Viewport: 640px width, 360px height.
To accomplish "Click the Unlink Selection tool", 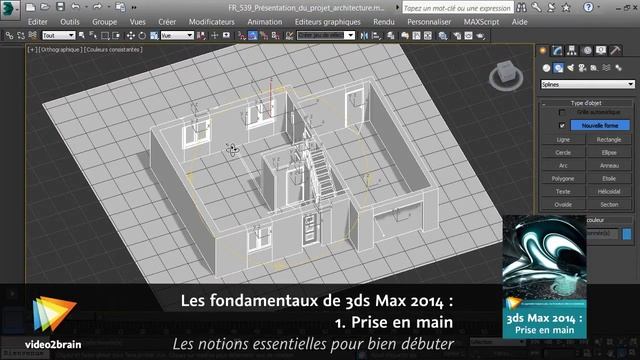I will coord(20,36).
